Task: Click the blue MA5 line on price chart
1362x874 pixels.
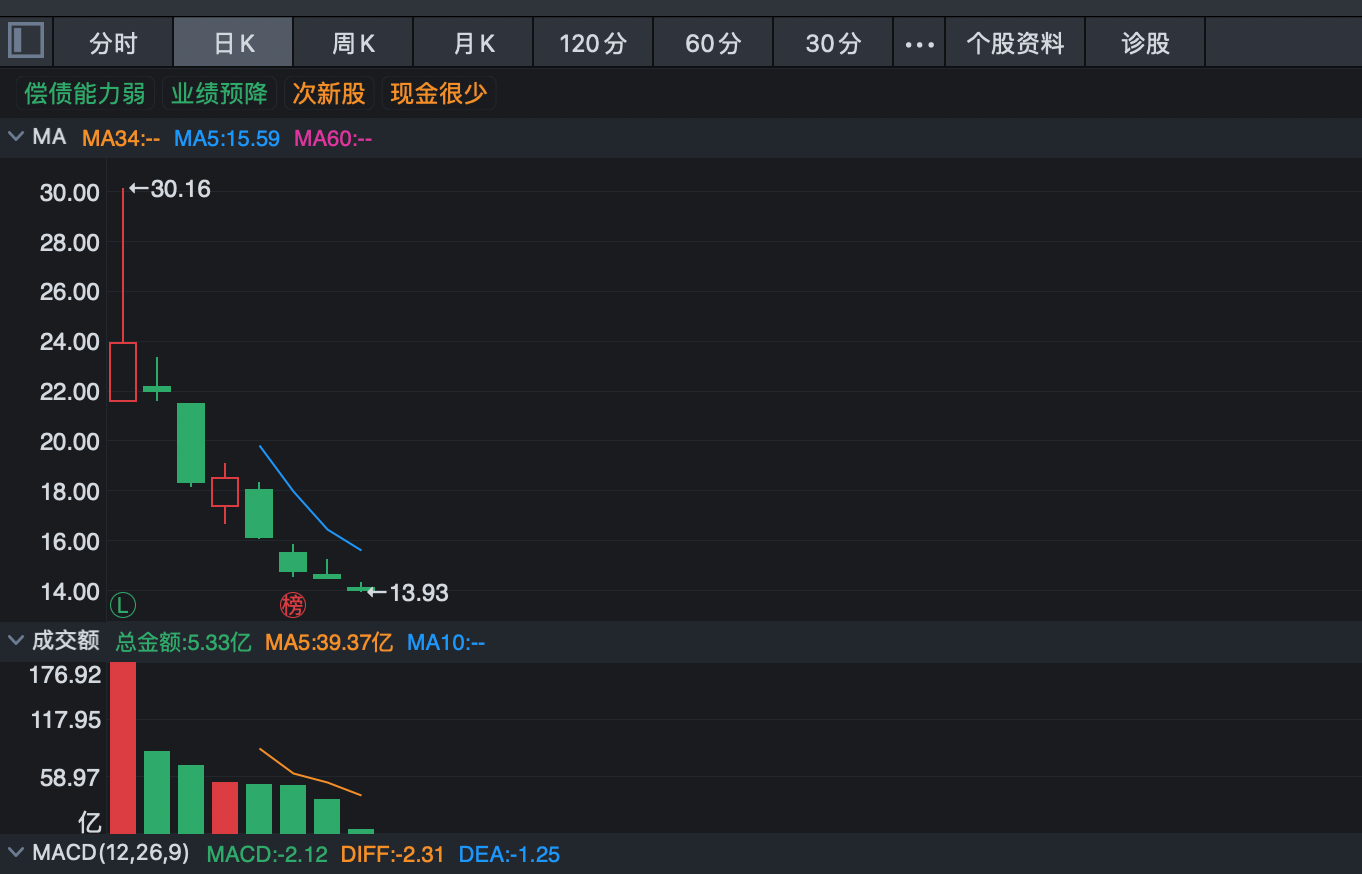Action: click(x=310, y=500)
